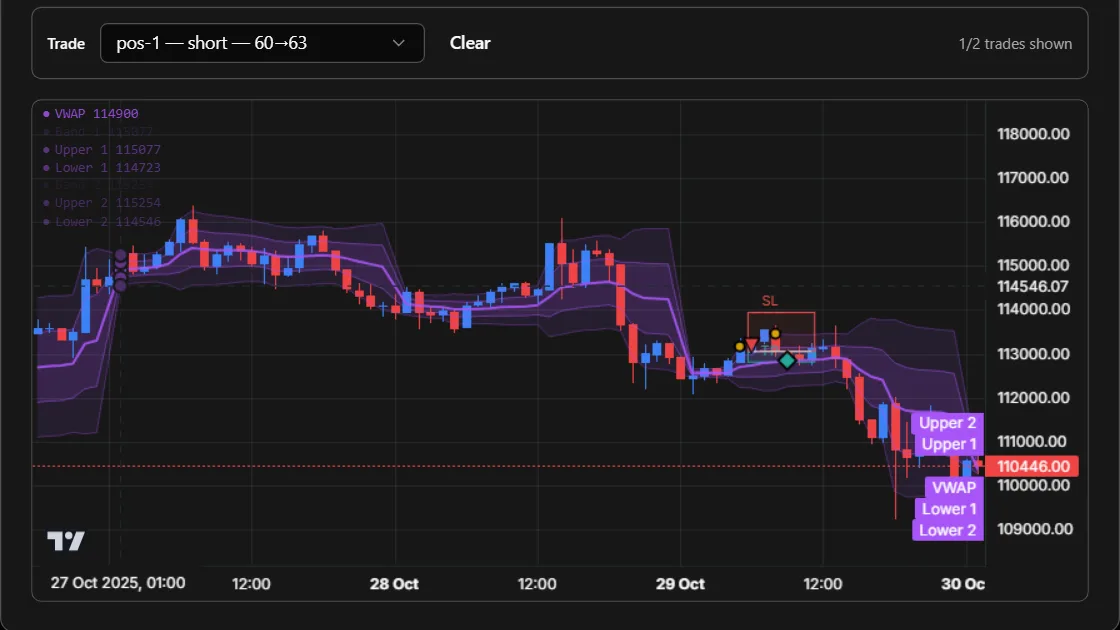The height and width of the screenshot is (630, 1120).
Task: Click the '30 Oc' time axis label
Action: (x=963, y=584)
